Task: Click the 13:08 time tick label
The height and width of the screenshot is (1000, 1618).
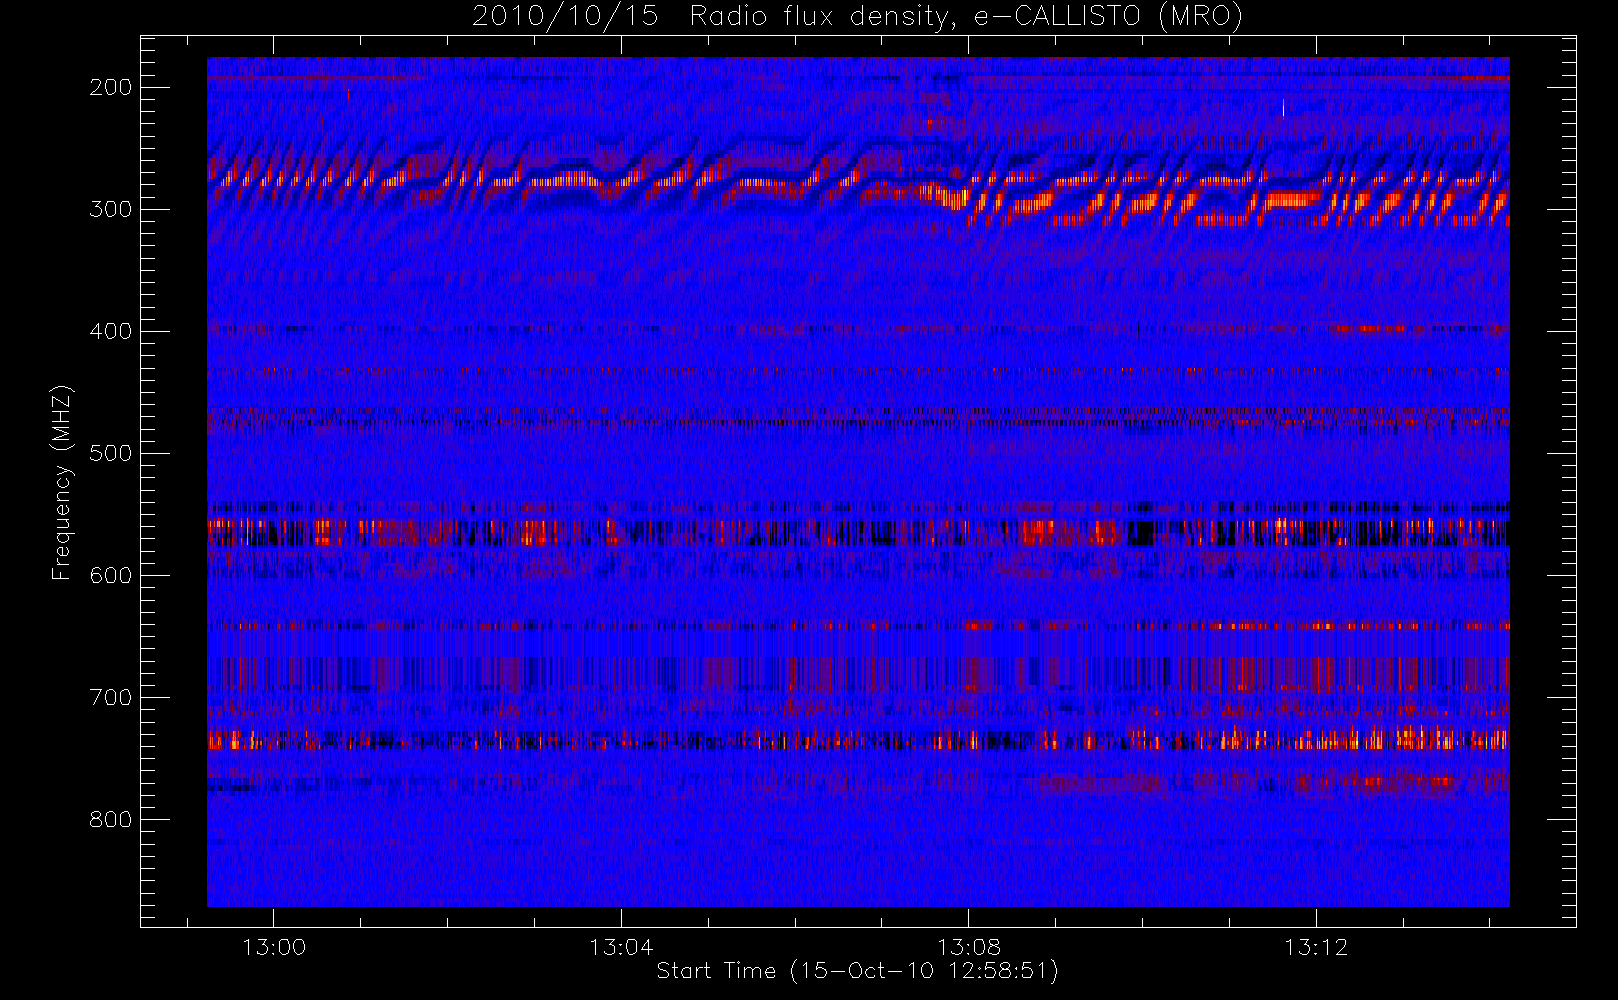Action: 968,947
